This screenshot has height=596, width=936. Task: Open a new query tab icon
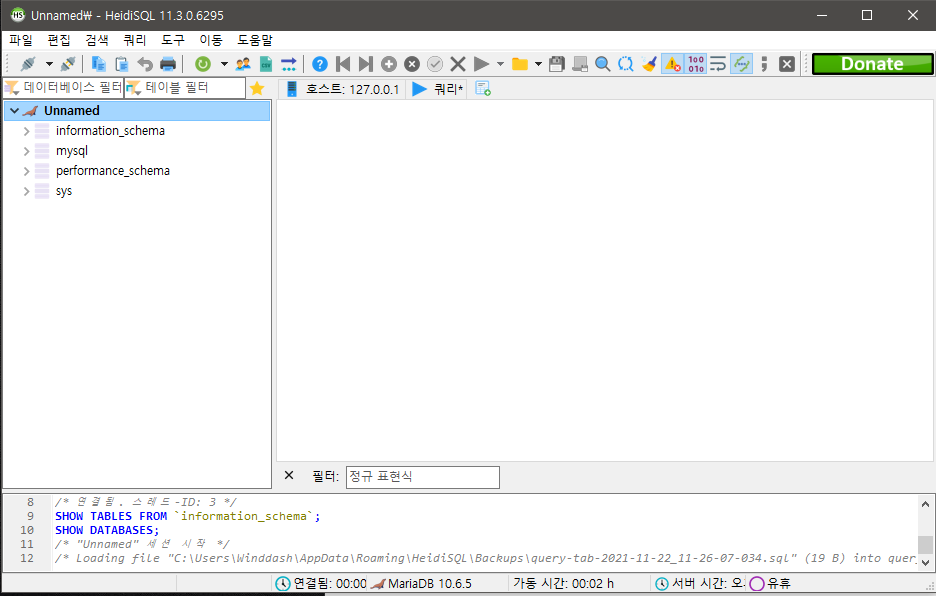483,88
